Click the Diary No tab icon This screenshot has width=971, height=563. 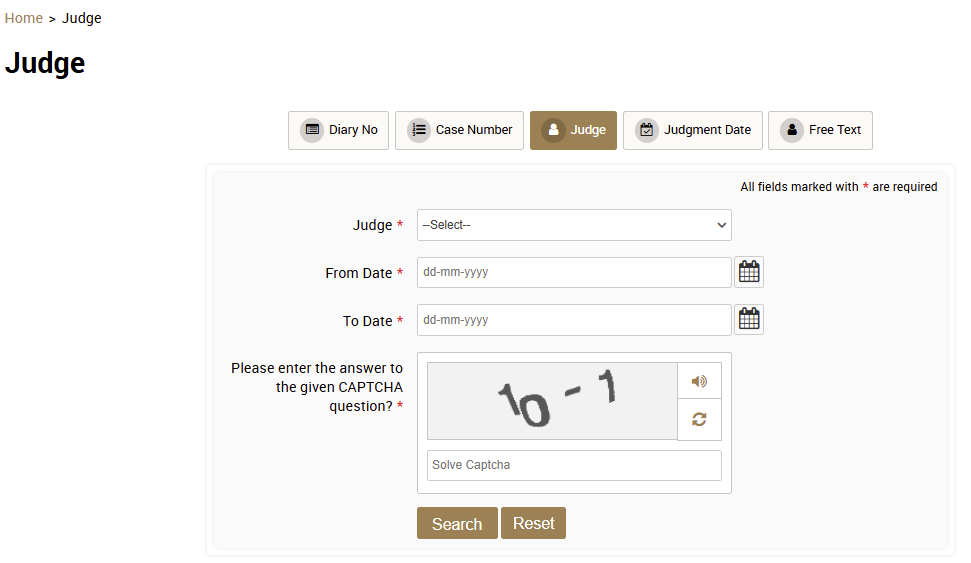pos(312,130)
